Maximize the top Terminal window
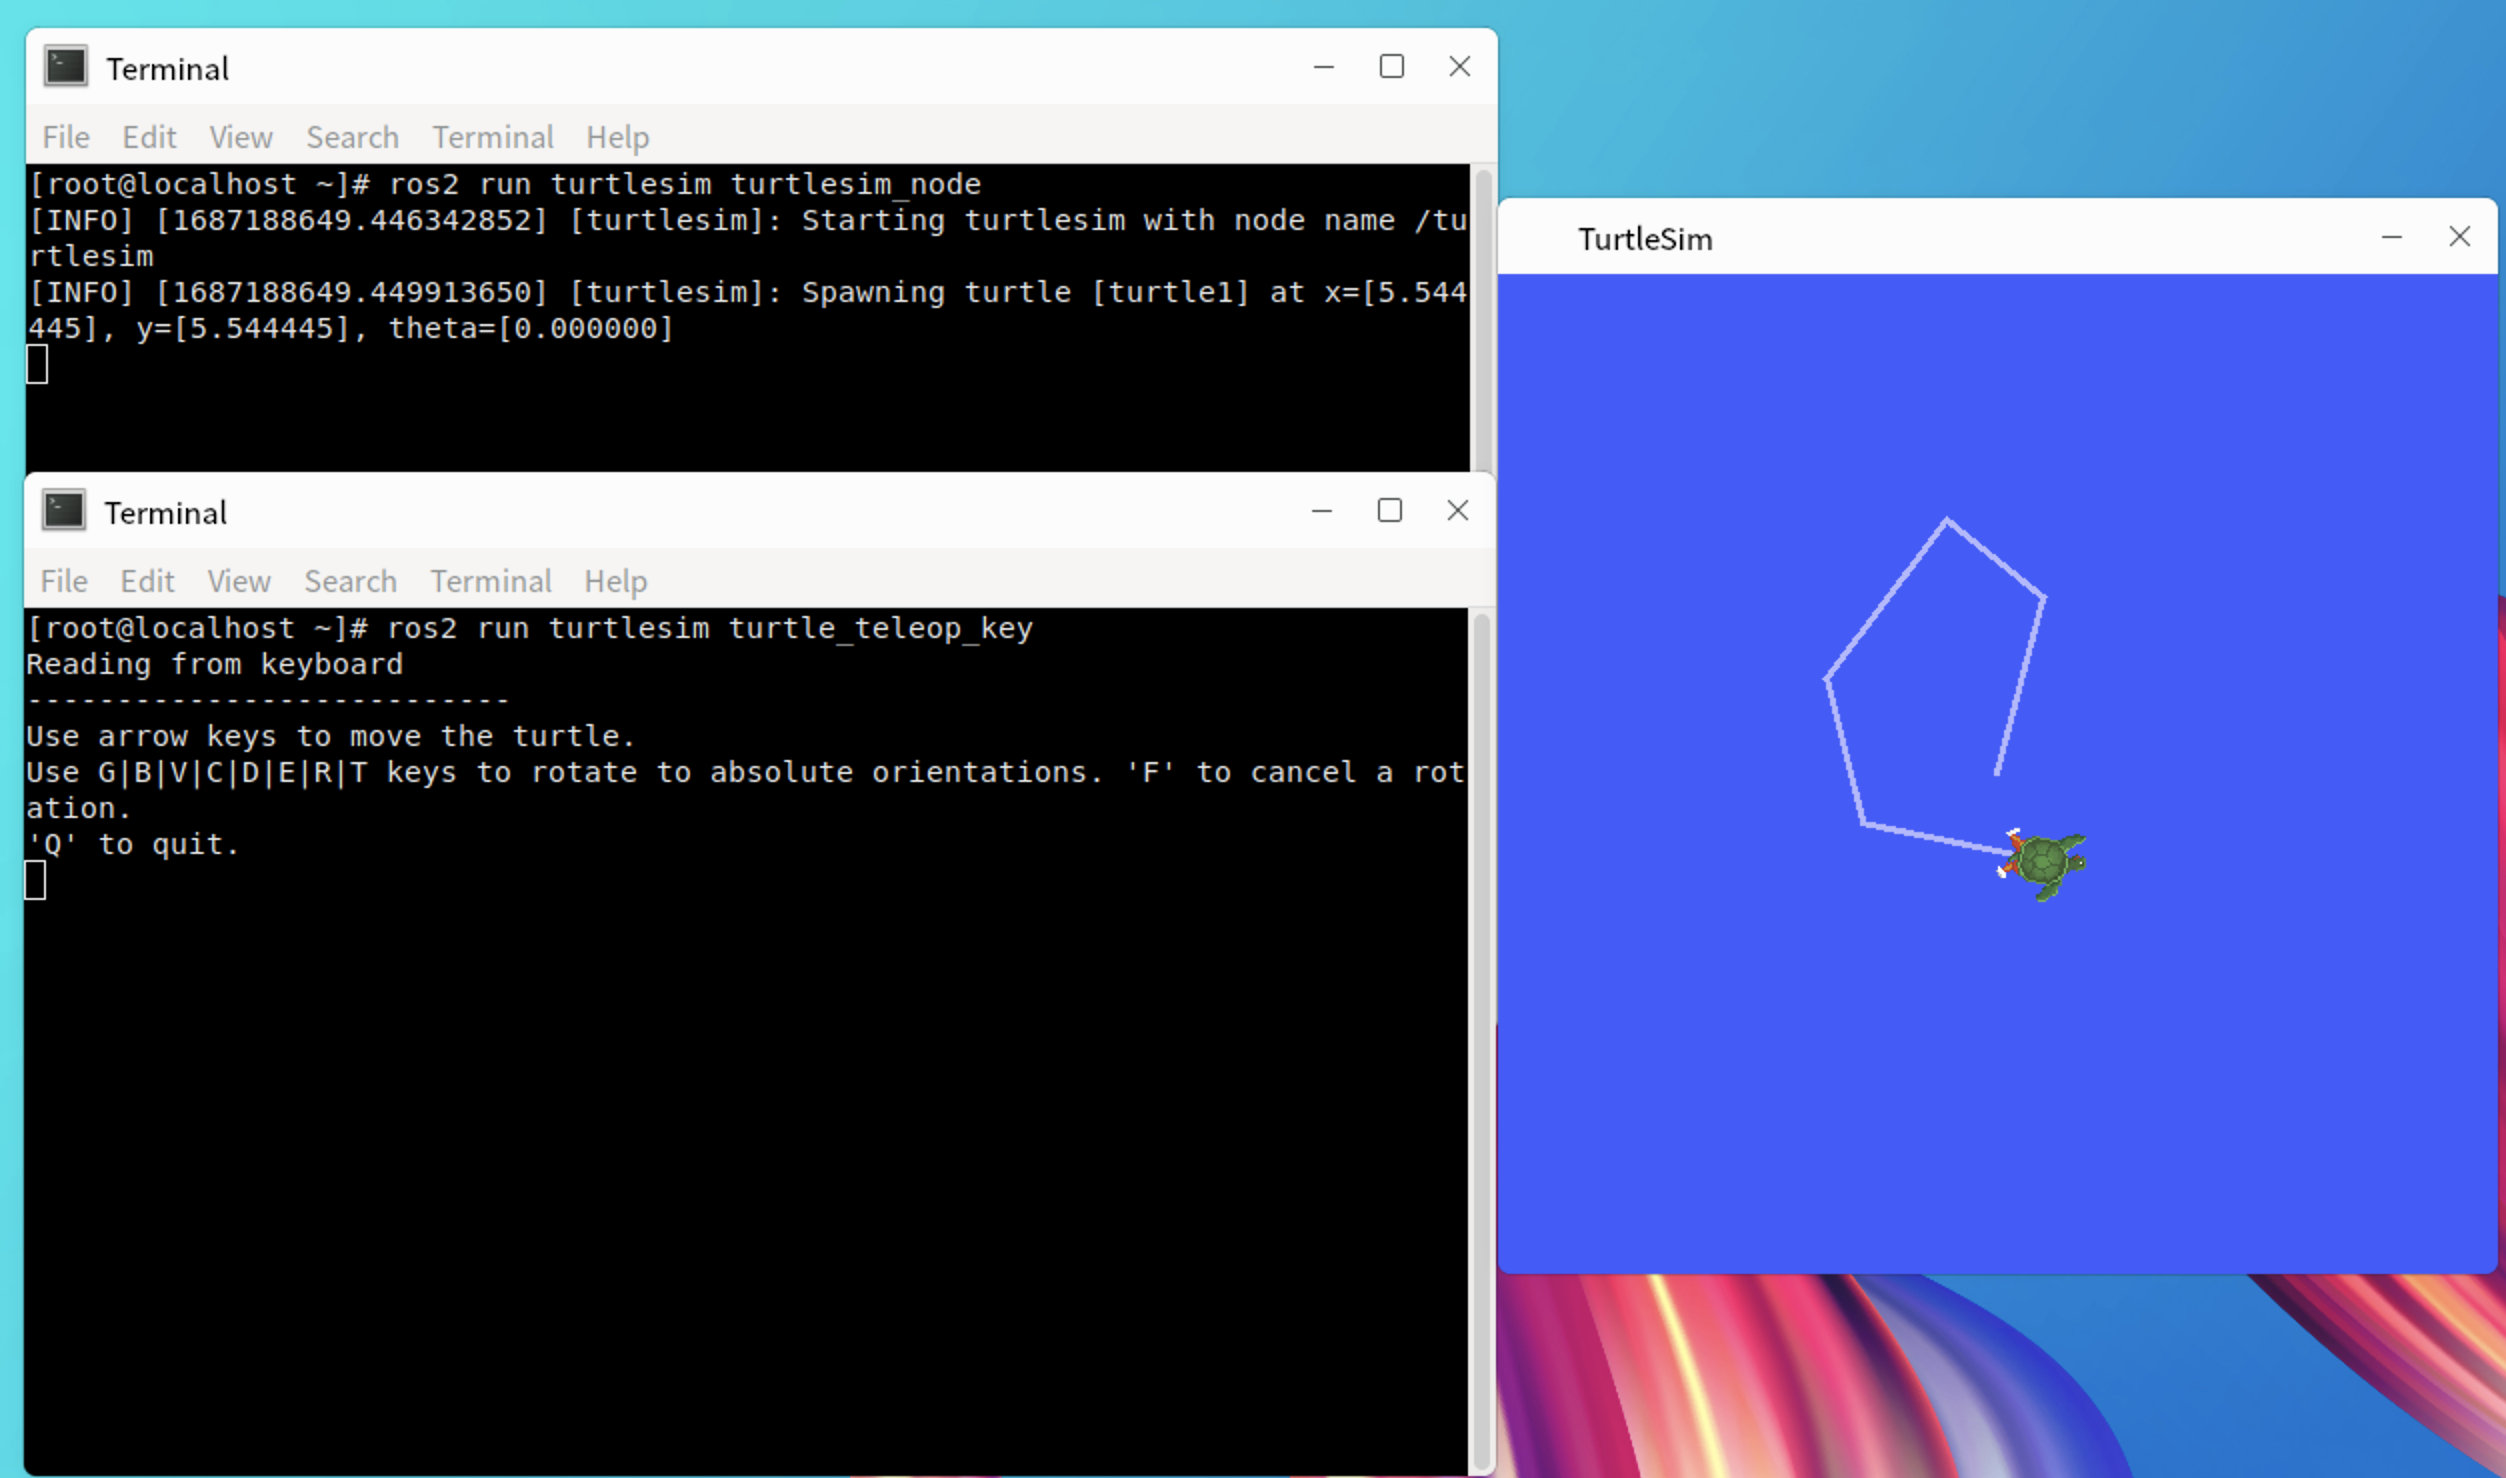Screen dimensions: 2506x1478 point(1391,67)
